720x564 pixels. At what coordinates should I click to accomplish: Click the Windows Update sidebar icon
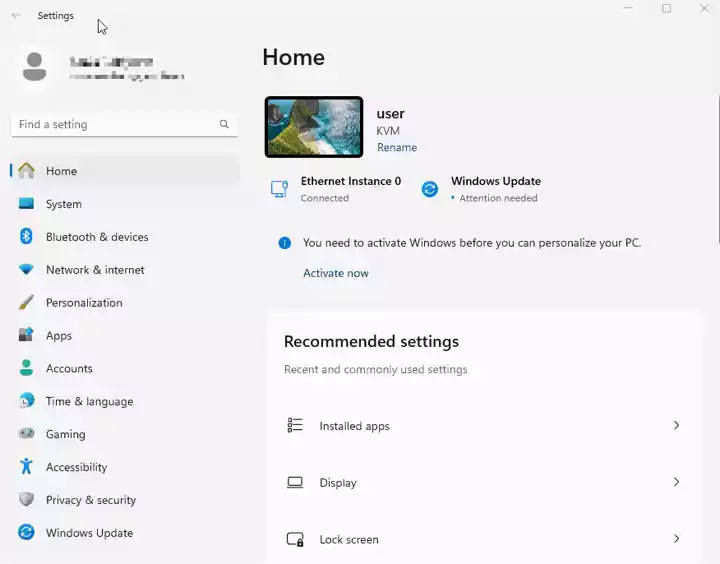tap(26, 532)
